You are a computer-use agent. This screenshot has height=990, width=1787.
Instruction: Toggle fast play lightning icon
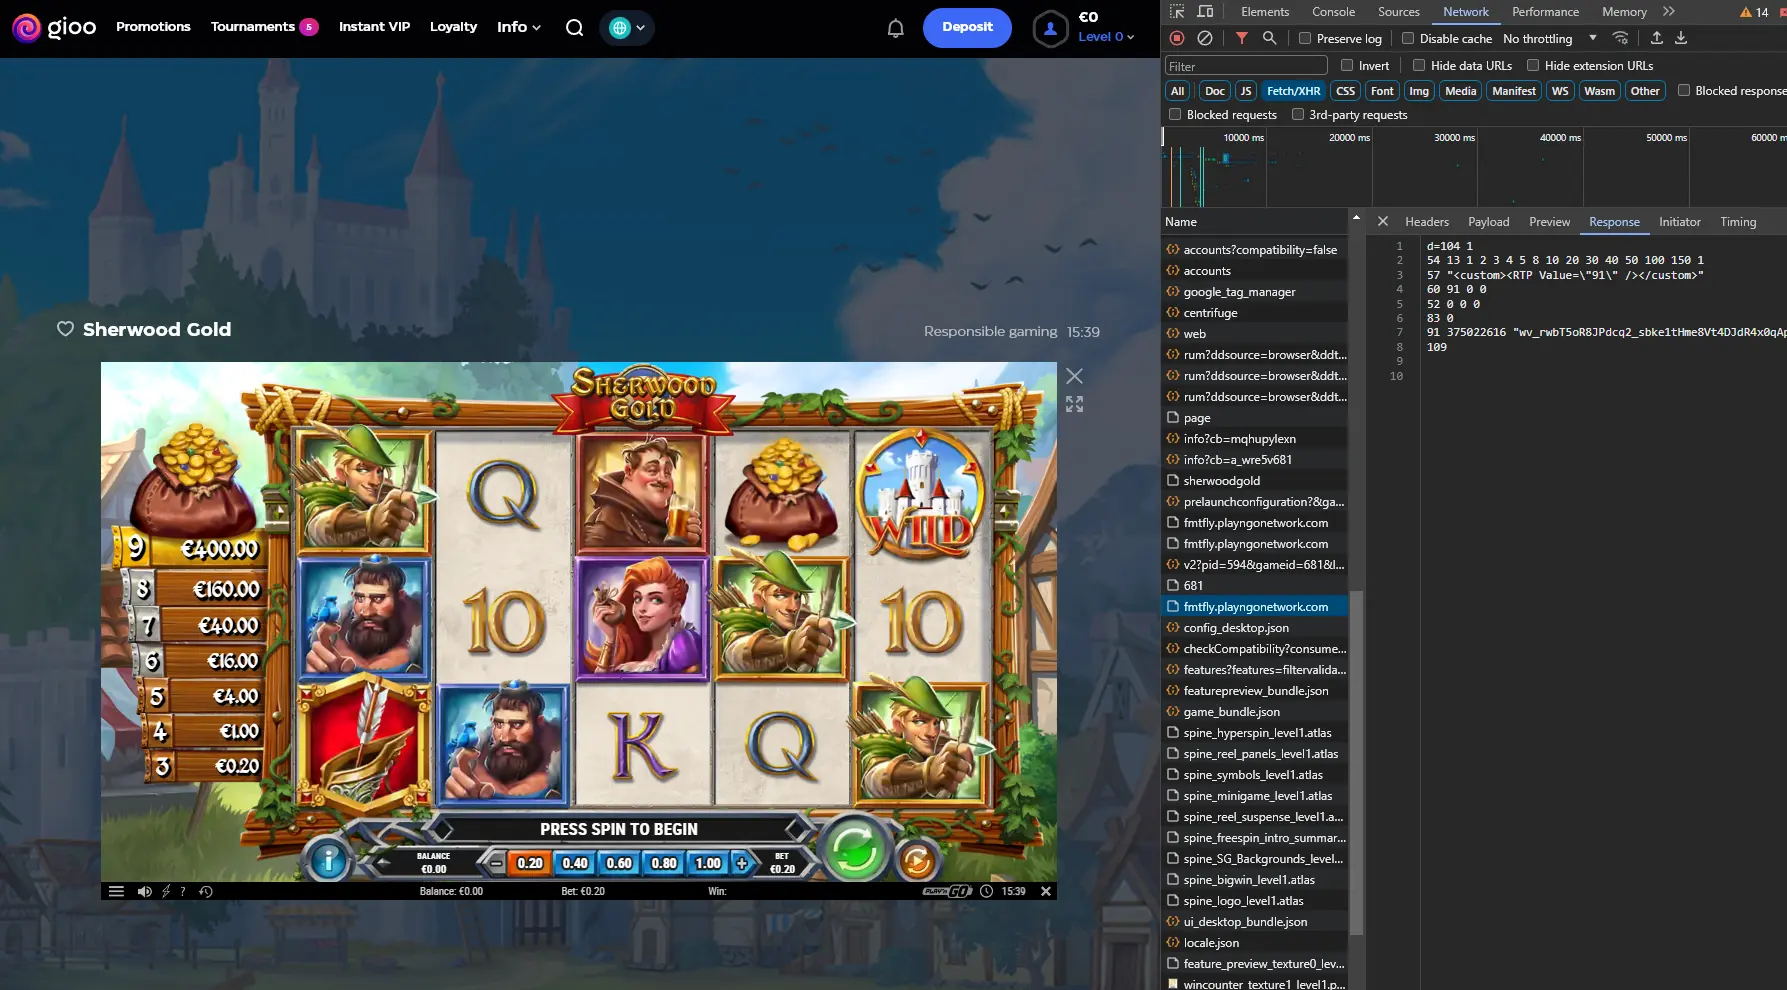166,891
